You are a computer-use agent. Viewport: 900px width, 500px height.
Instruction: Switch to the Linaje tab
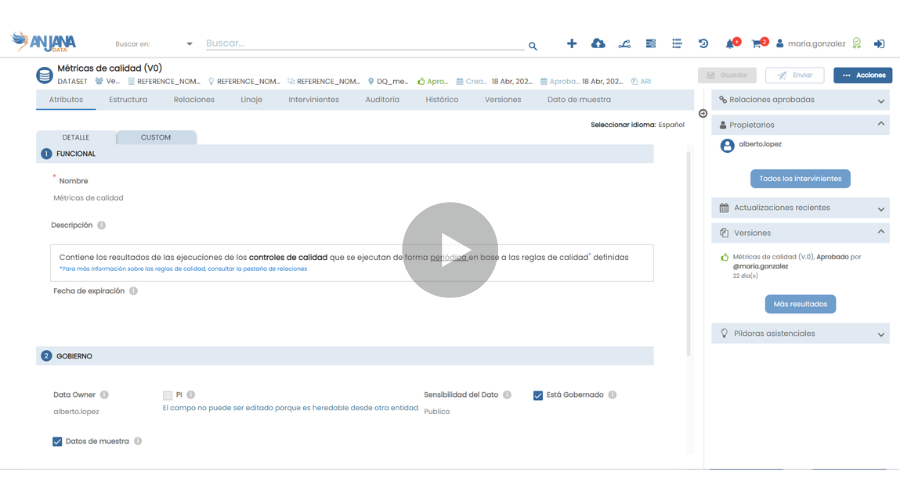251,100
